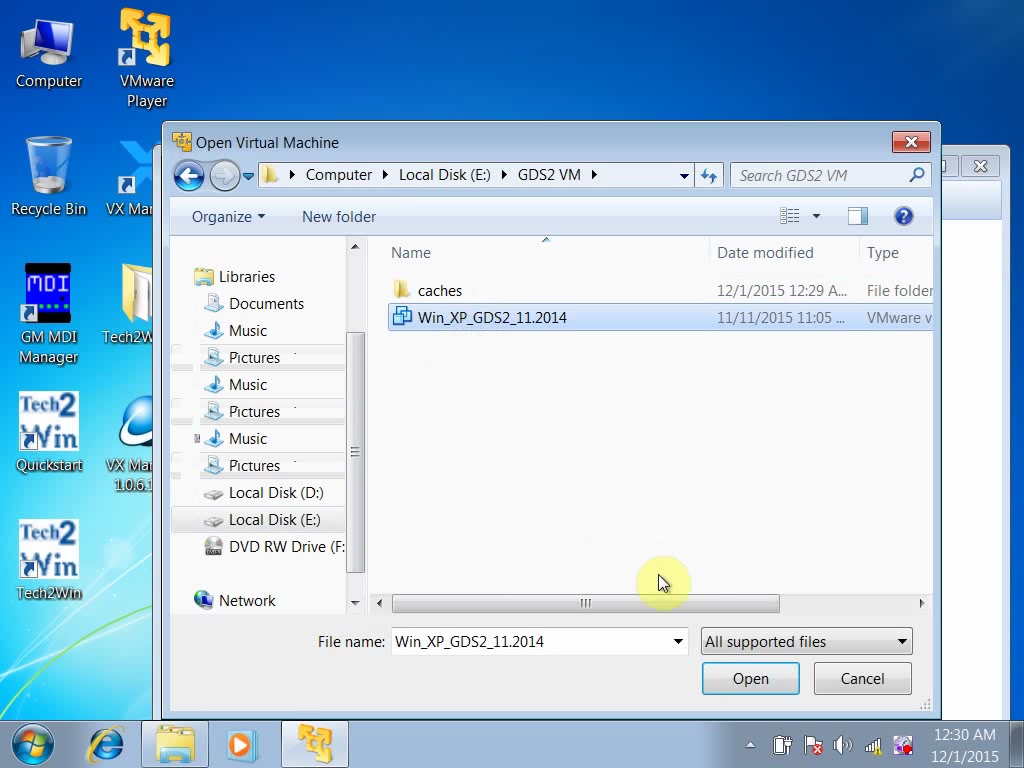Jump to Local Disk (E:) in the breadcrumb
Image resolution: width=1024 pixels, height=768 pixels.
[x=445, y=175]
